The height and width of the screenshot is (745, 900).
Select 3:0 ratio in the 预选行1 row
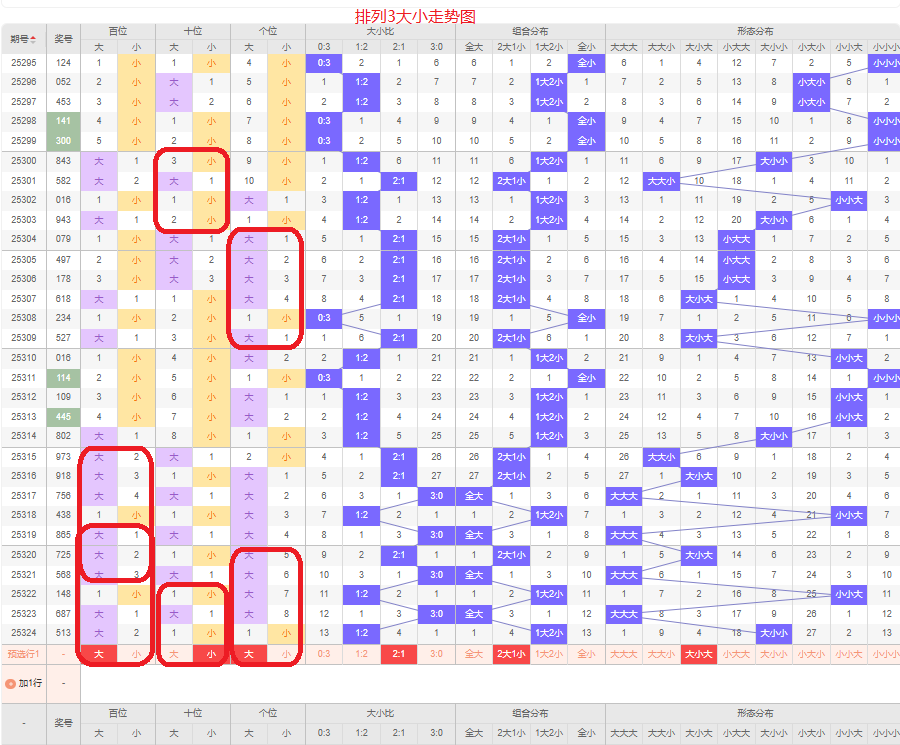tap(436, 654)
